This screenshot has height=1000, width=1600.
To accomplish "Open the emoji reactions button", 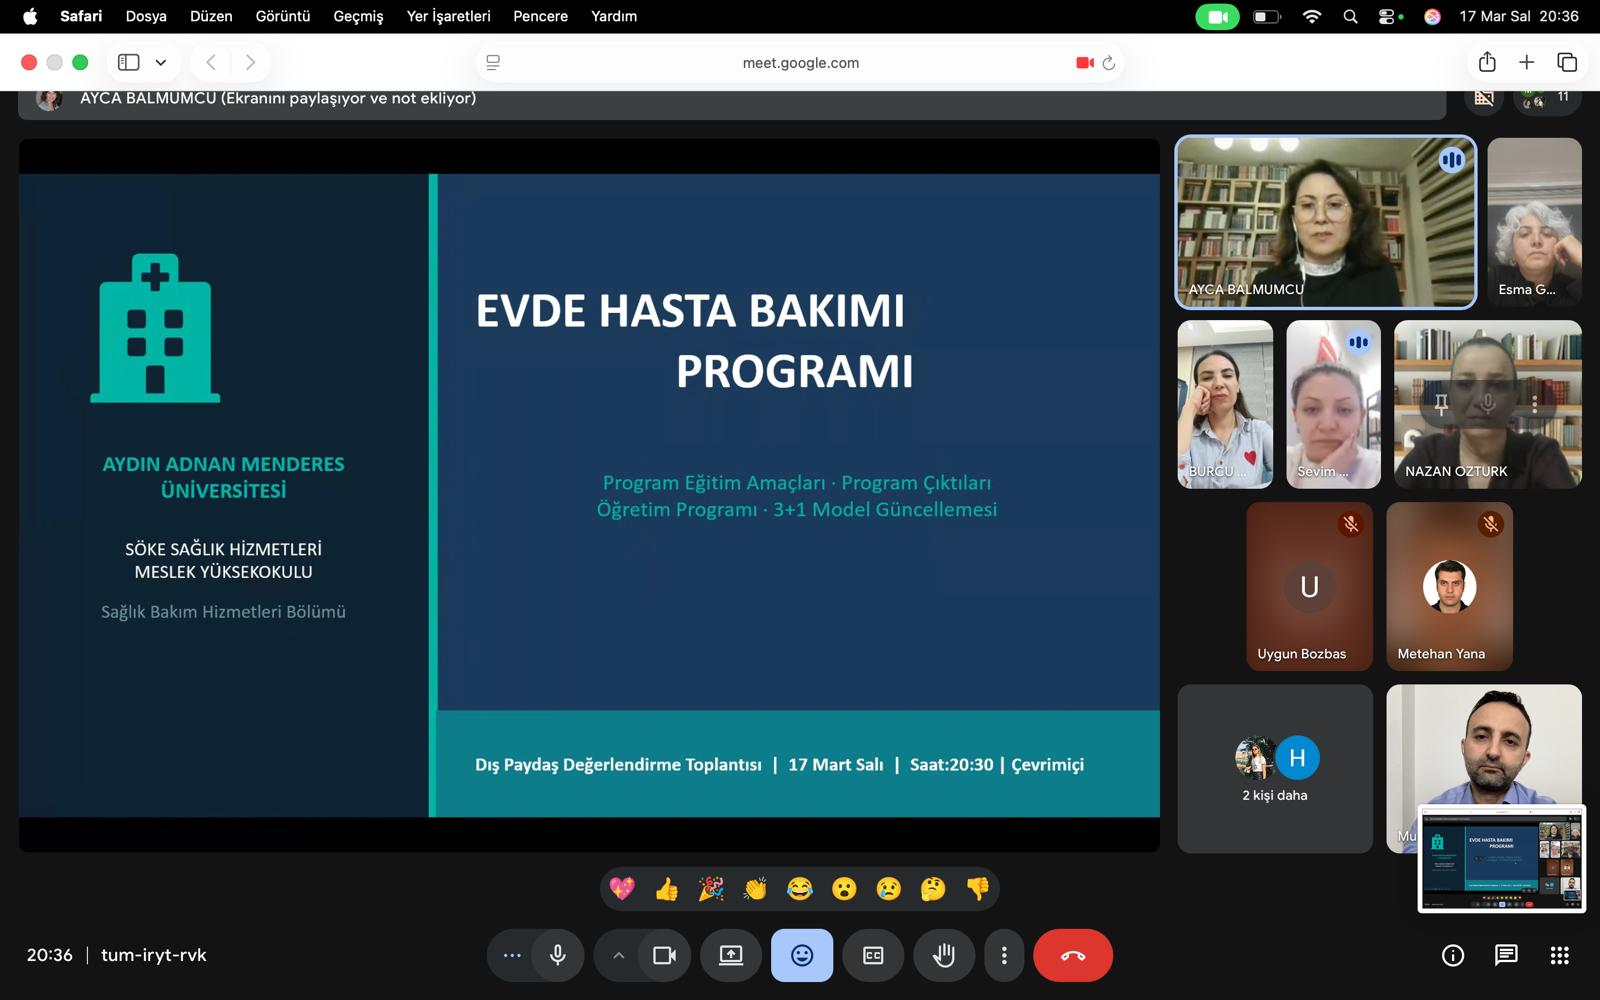I will point(801,955).
